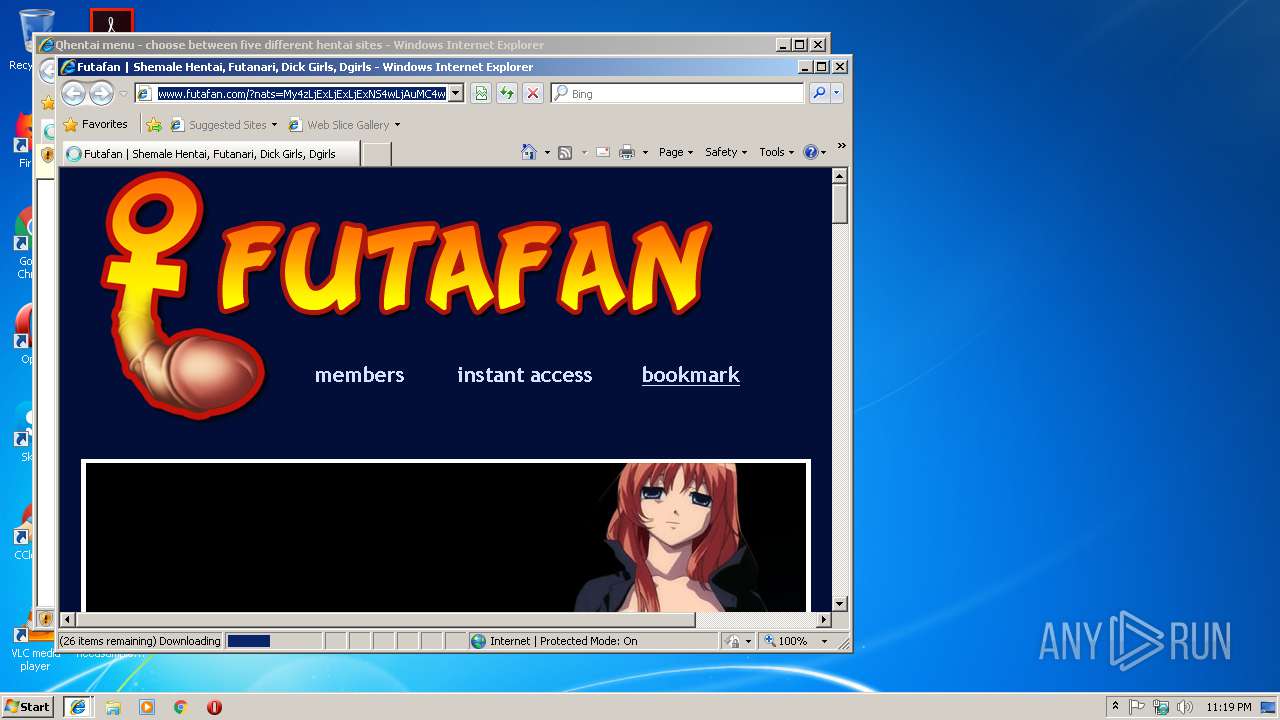Click the security padlock status icon
This screenshot has height=720, width=1280.
[x=733, y=641]
